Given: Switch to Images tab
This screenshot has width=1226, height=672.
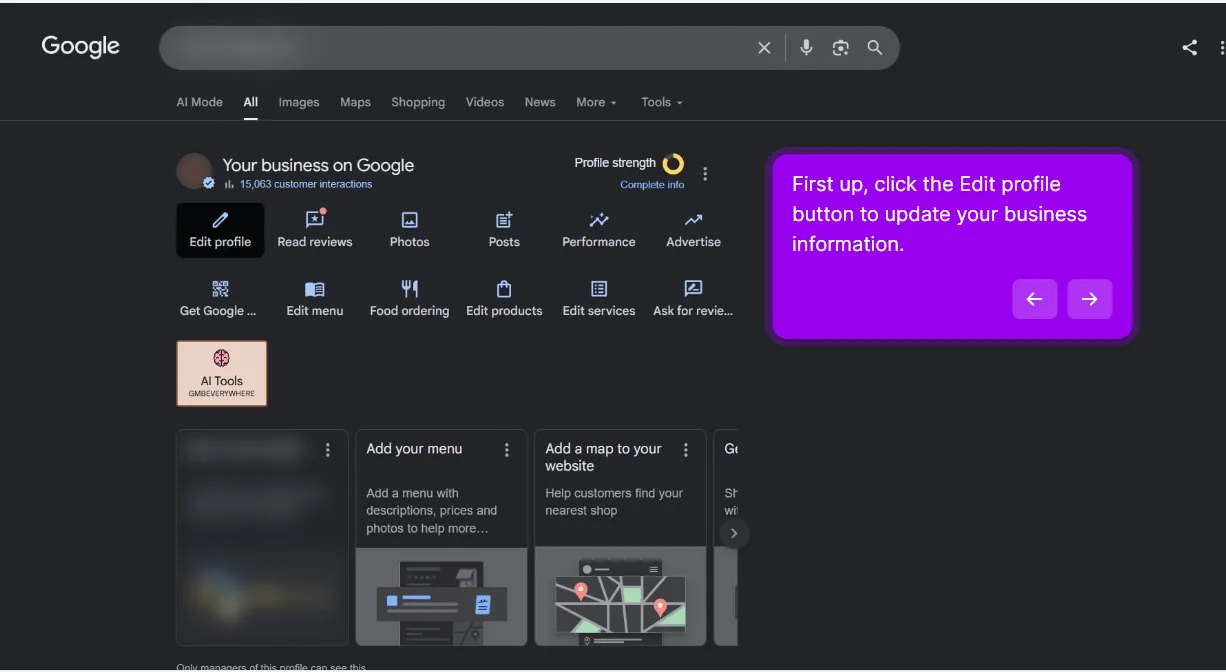Looking at the screenshot, I should point(299,102).
